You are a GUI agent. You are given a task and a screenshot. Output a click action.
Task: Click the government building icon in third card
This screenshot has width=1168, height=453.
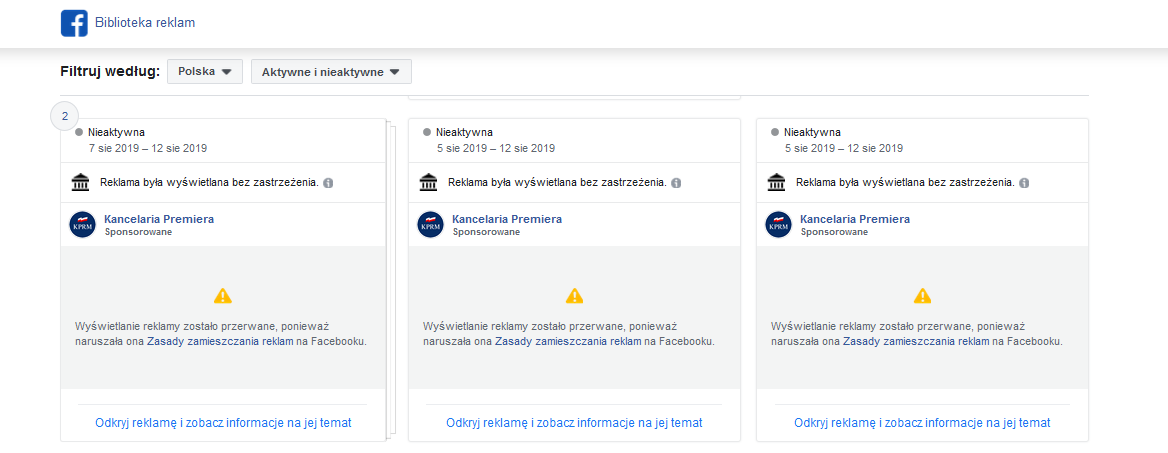pyautogui.click(x=776, y=182)
